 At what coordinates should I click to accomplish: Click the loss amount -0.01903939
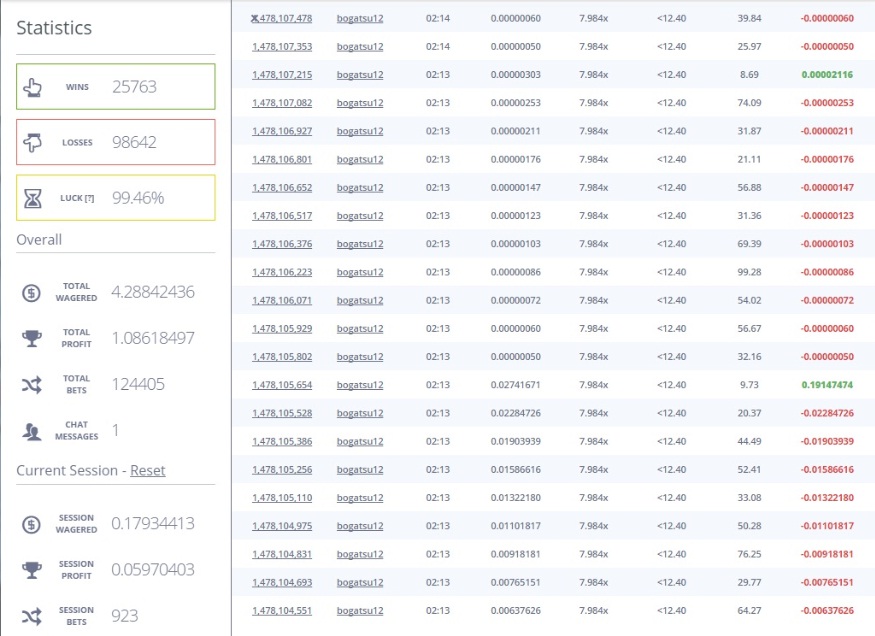point(827,441)
